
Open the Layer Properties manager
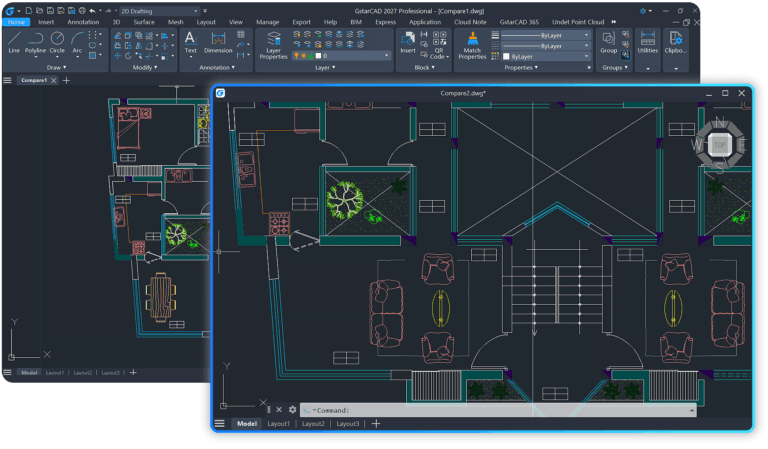pyautogui.click(x=273, y=45)
